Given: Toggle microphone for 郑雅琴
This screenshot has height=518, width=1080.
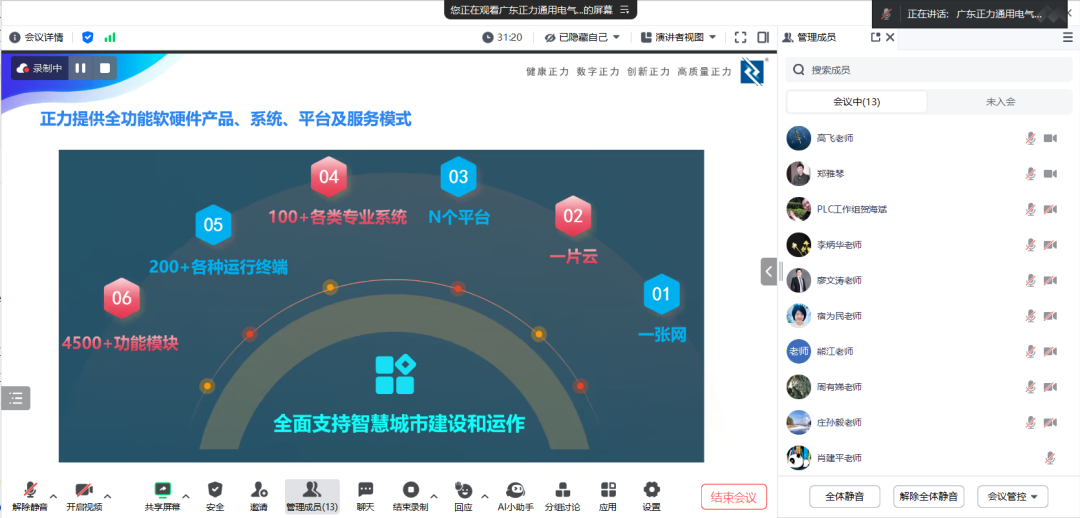Looking at the screenshot, I should (1030, 174).
